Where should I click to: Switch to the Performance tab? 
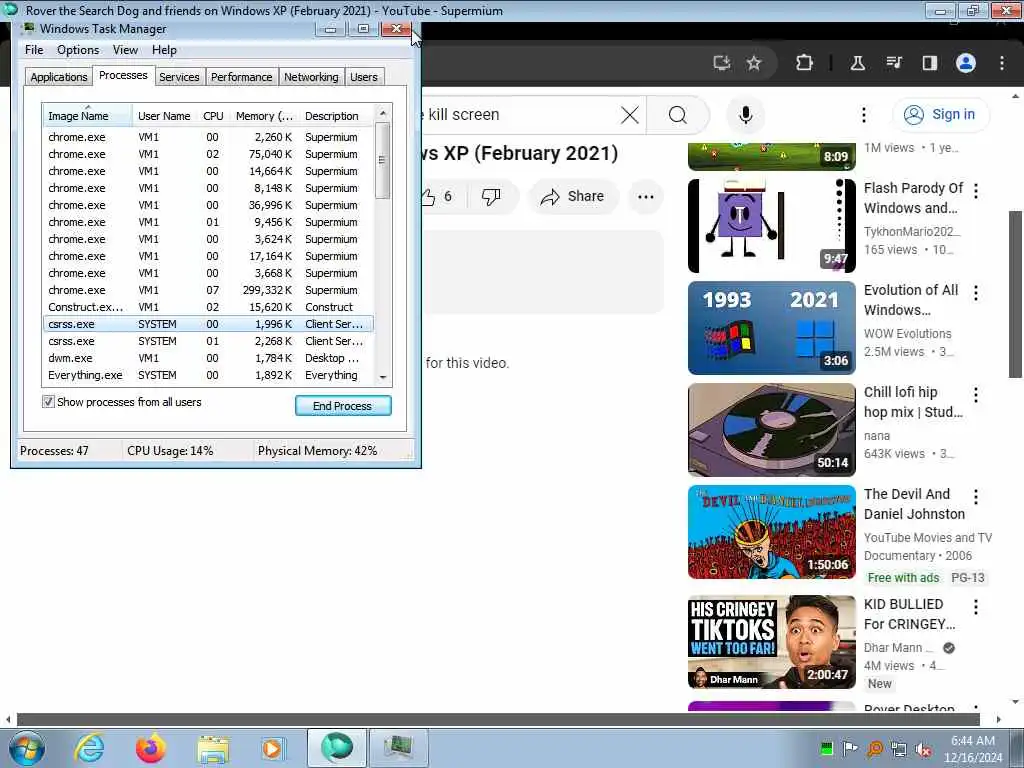click(x=241, y=77)
